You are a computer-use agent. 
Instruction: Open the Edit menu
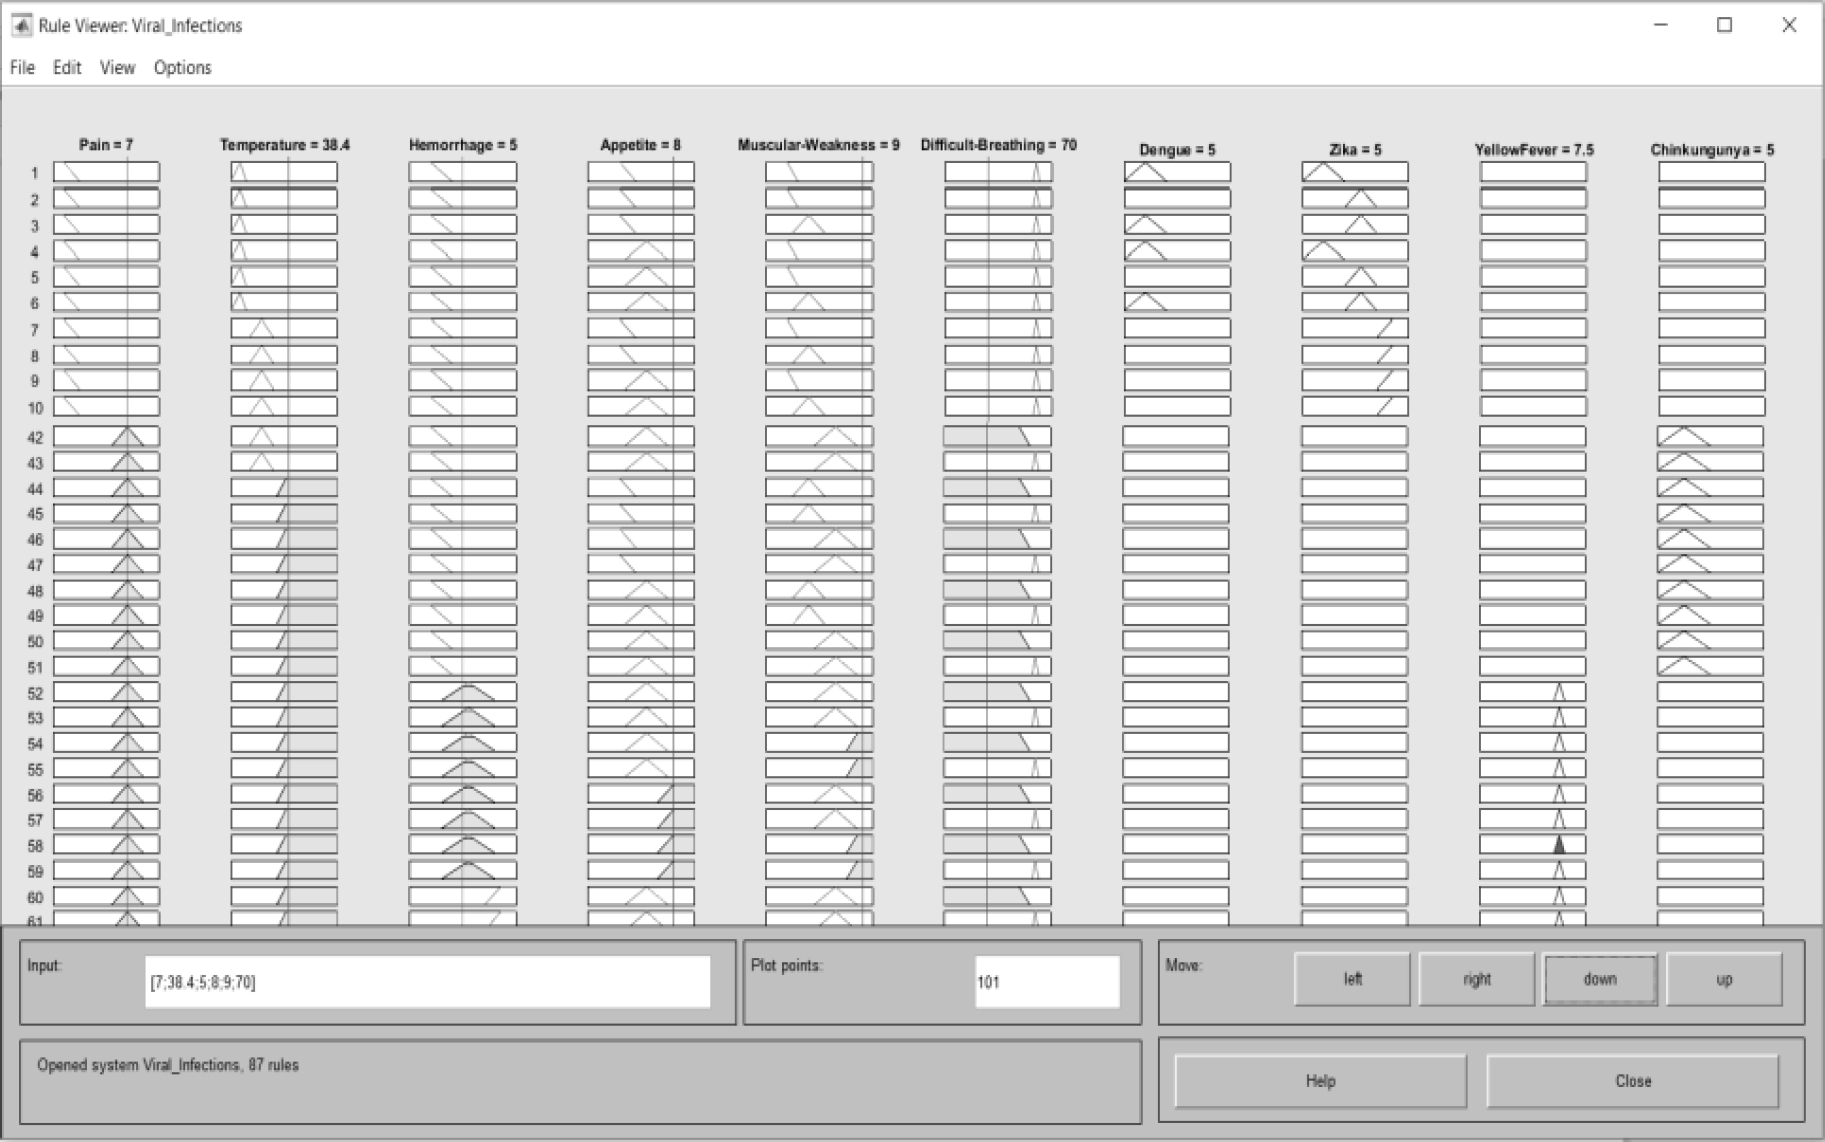tap(67, 68)
